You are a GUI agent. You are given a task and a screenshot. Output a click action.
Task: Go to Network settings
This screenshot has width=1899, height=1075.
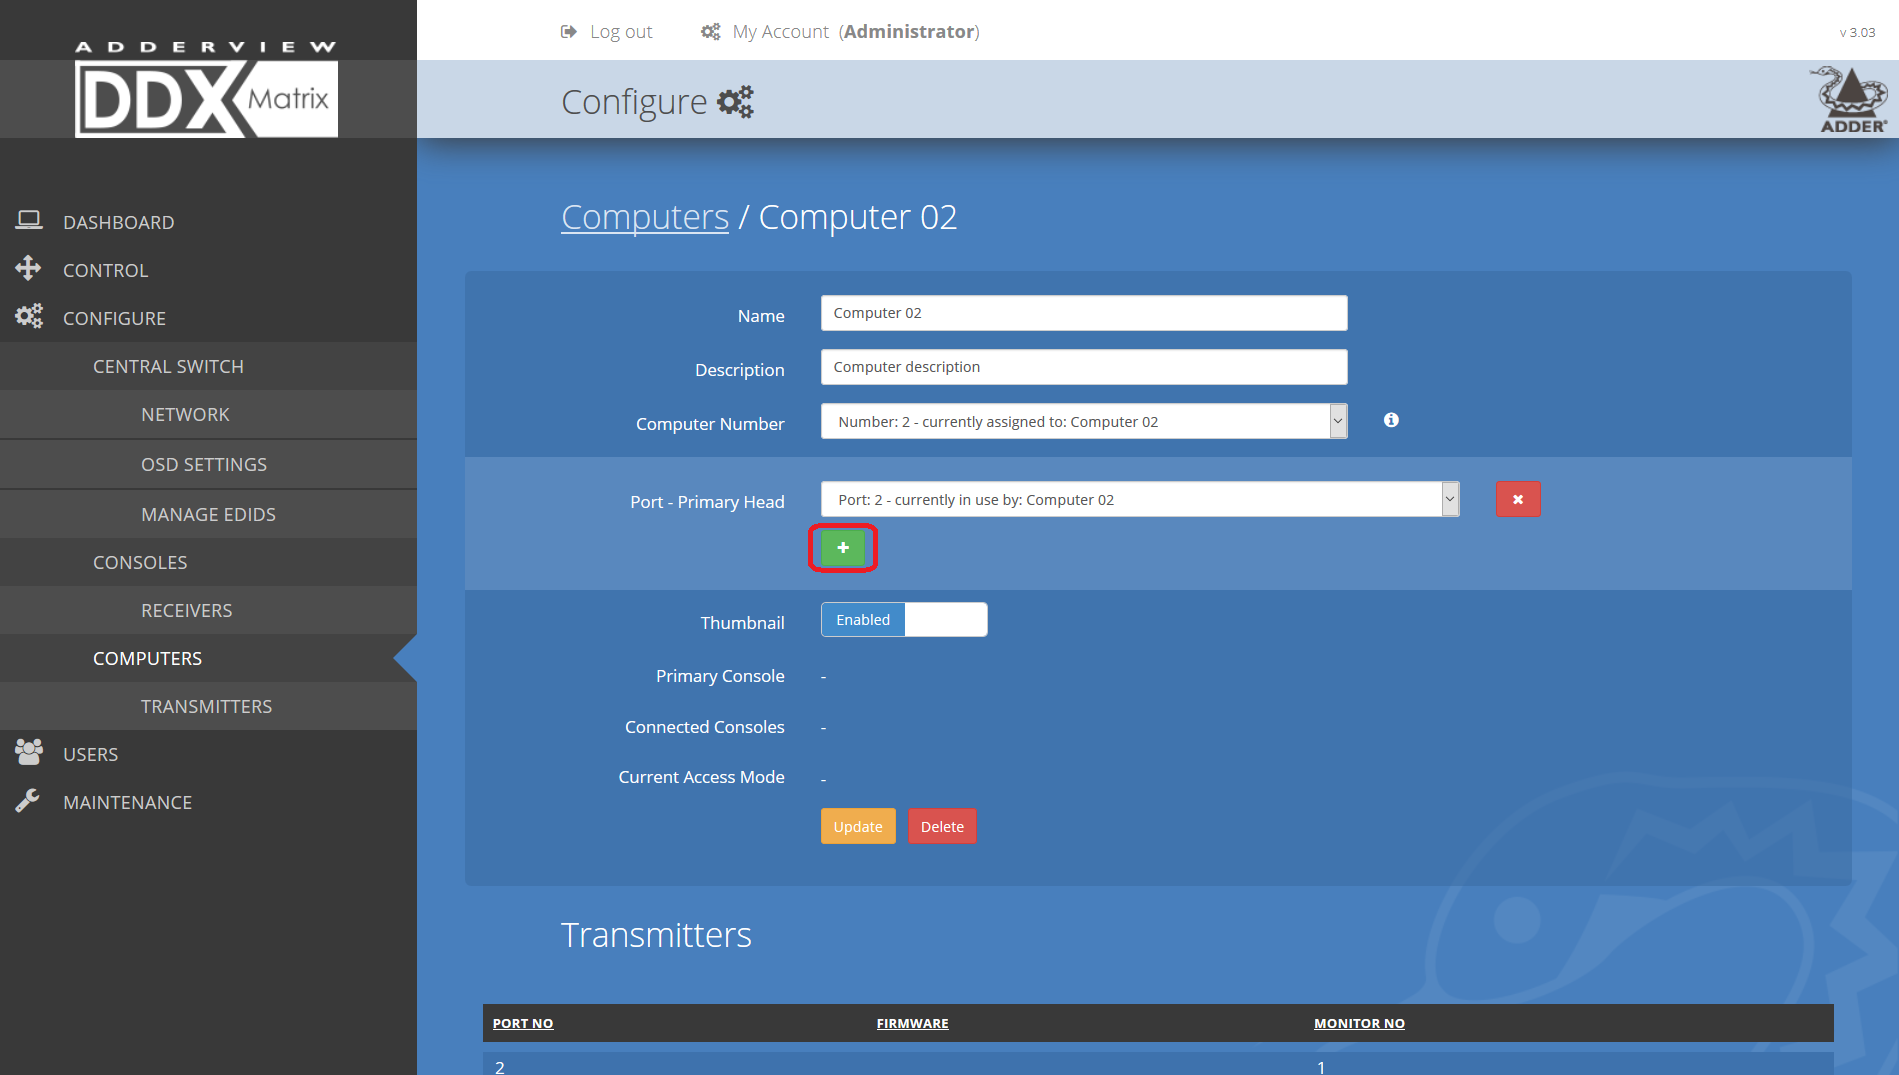(x=185, y=414)
